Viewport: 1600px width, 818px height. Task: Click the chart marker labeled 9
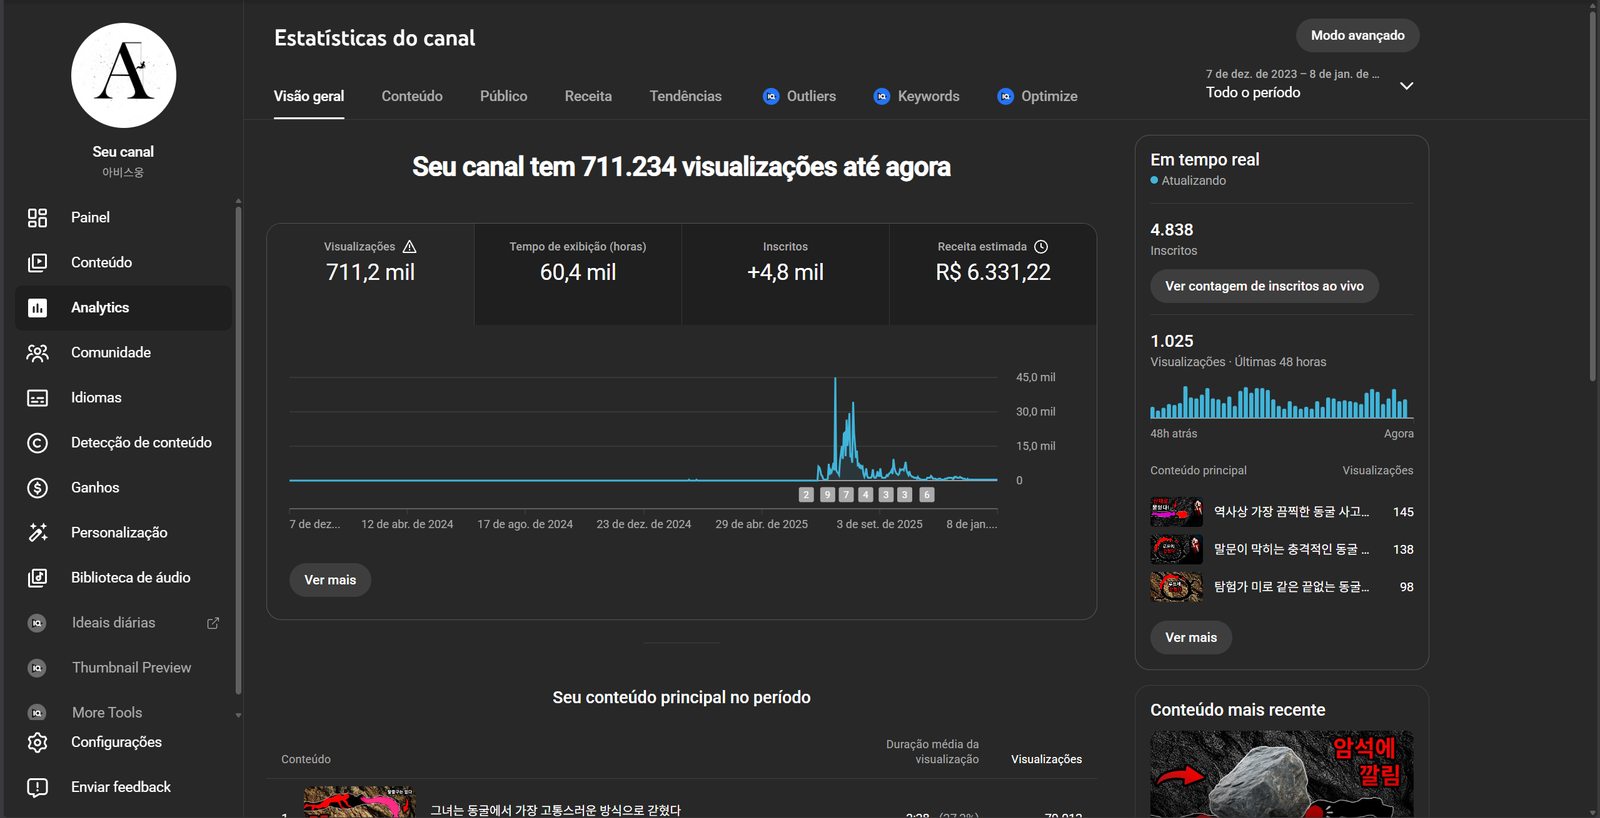tap(827, 495)
